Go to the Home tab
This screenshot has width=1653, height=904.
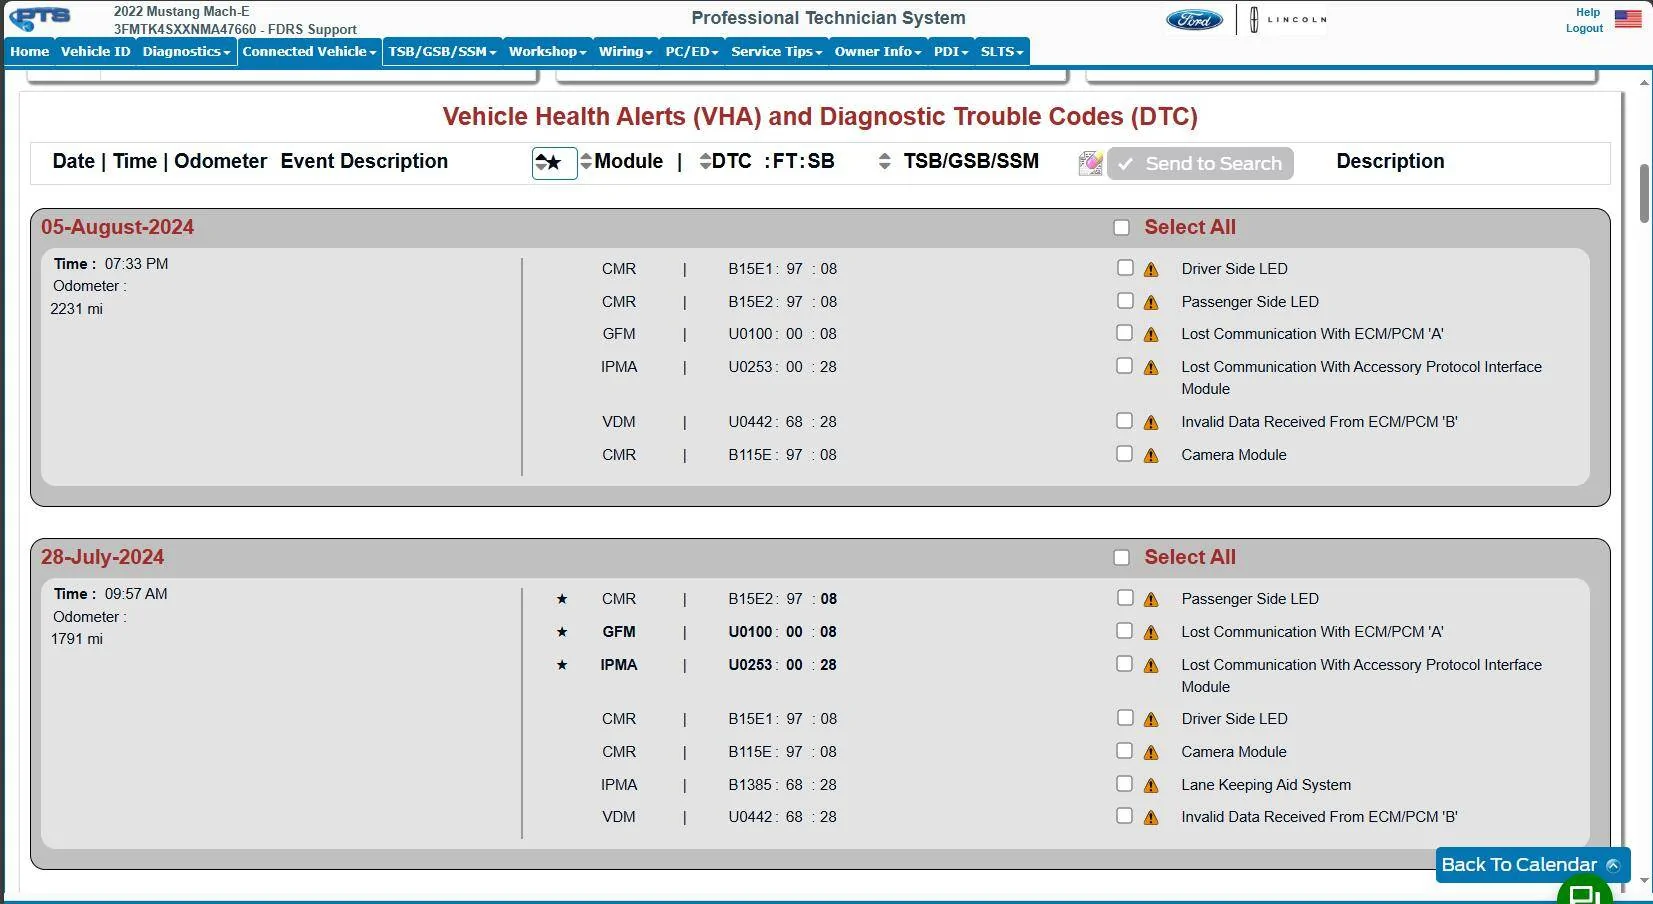tap(30, 52)
